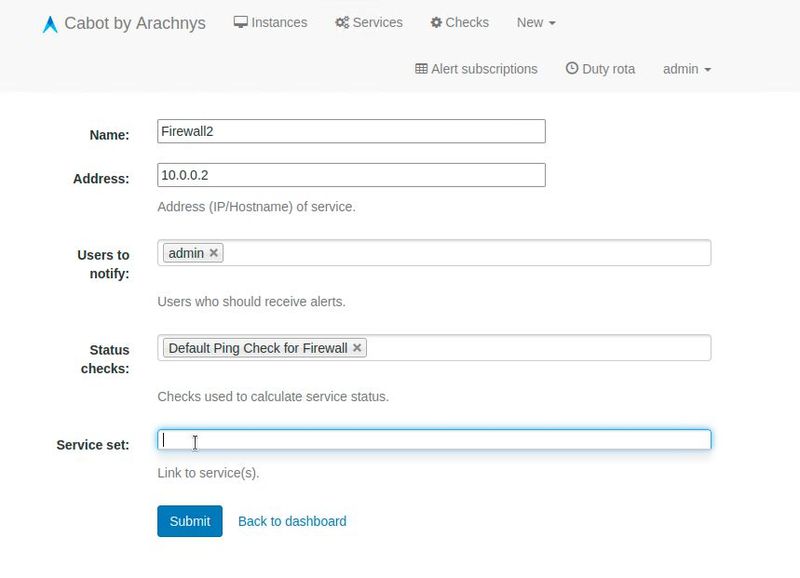The width and height of the screenshot is (800, 578).
Task: Open the New dropdown menu
Action: pyautogui.click(x=535, y=22)
